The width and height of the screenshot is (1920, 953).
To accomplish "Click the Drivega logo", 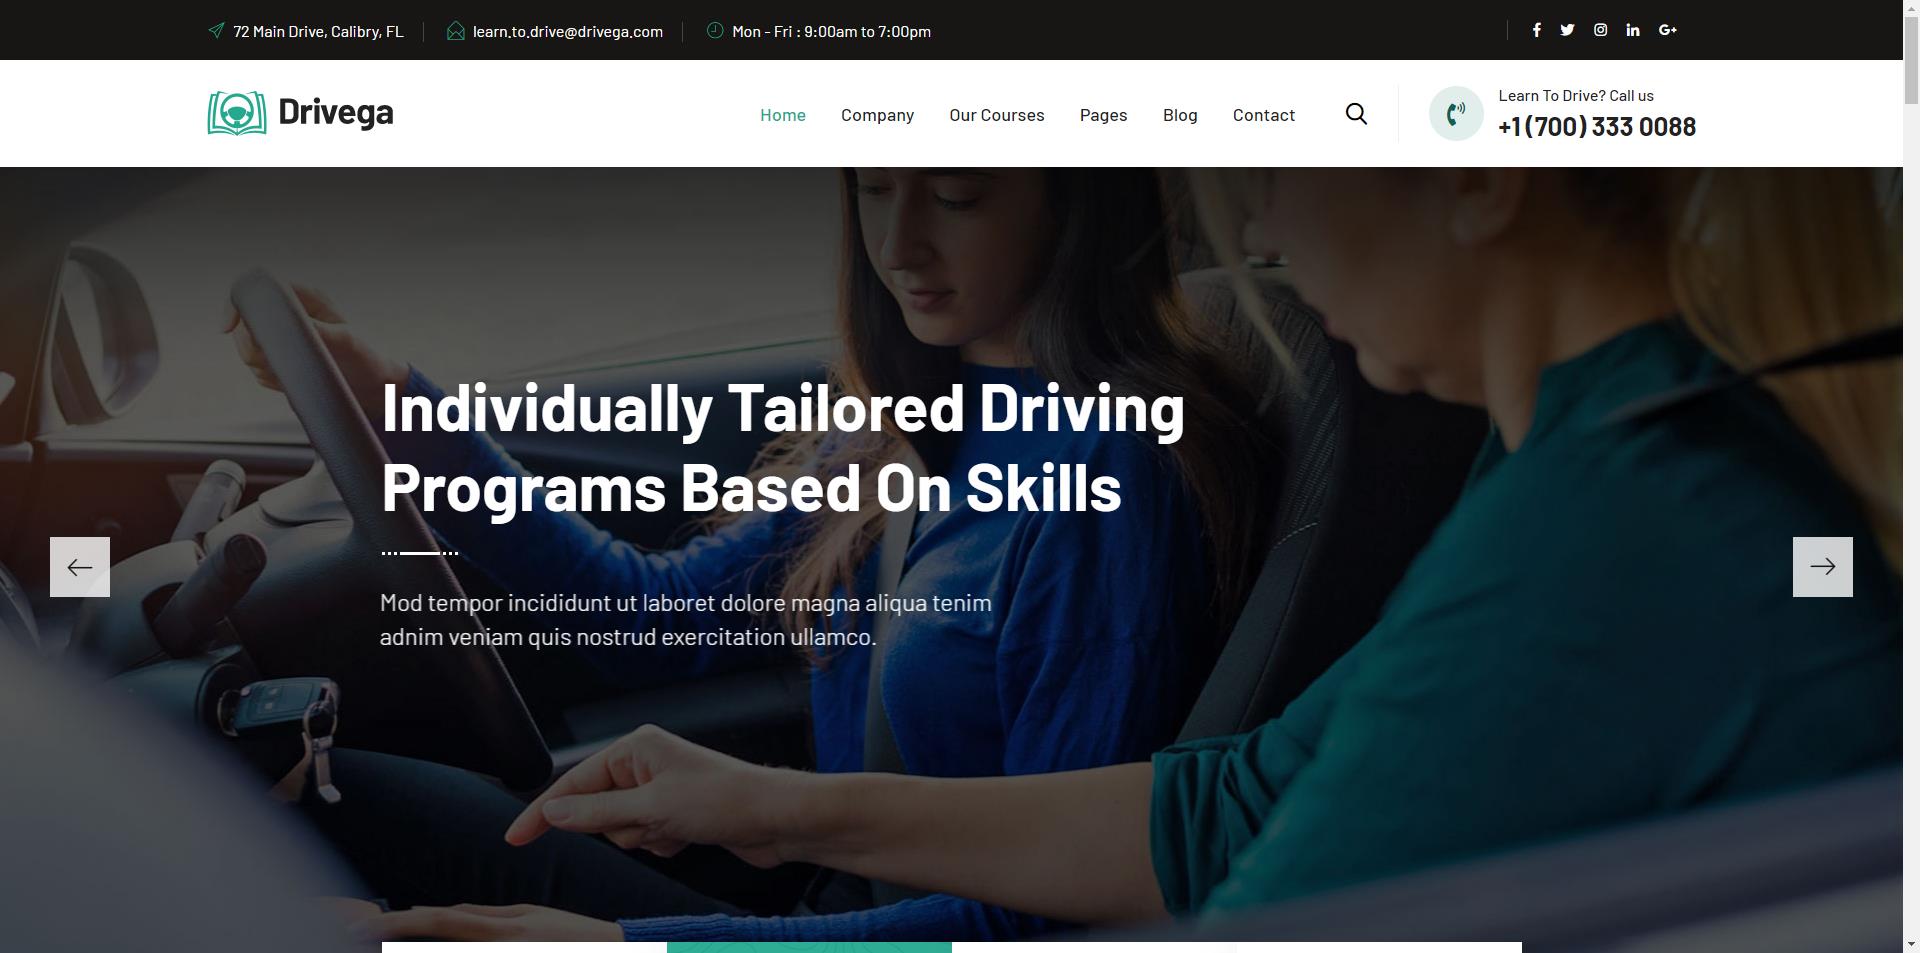I will pos(300,113).
